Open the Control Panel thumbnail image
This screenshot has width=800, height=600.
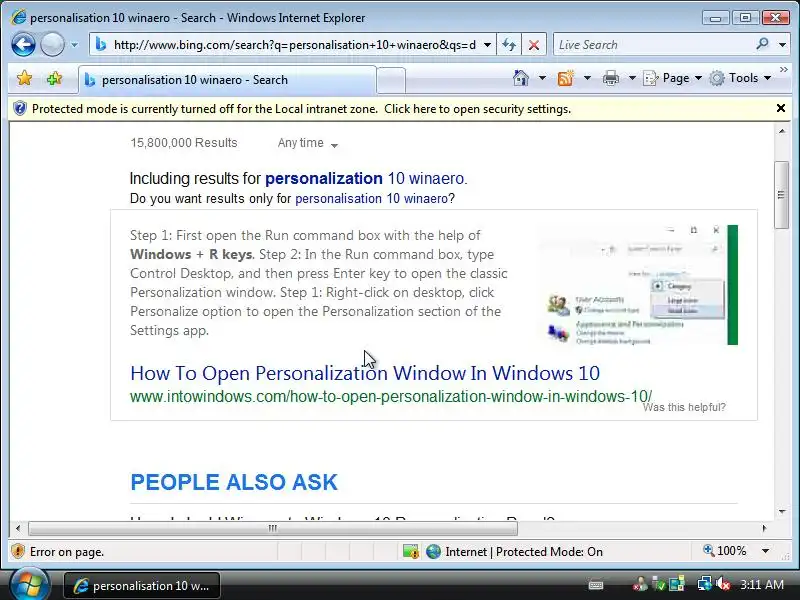coord(638,285)
